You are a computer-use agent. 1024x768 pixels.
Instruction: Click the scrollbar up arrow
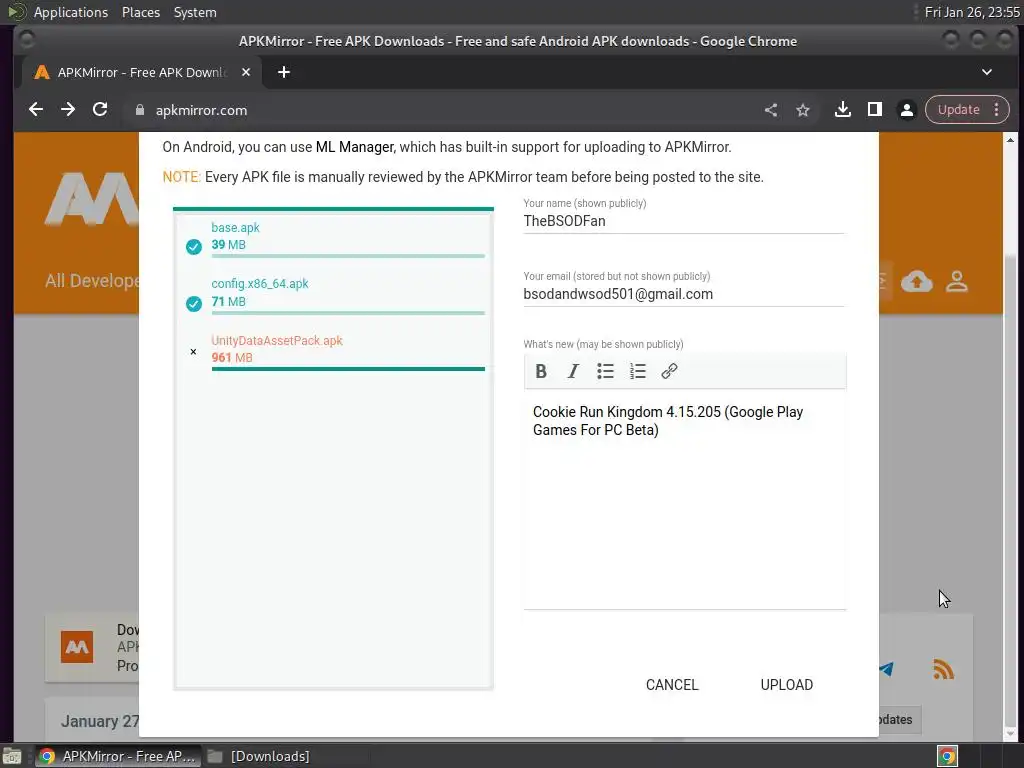(1010, 140)
